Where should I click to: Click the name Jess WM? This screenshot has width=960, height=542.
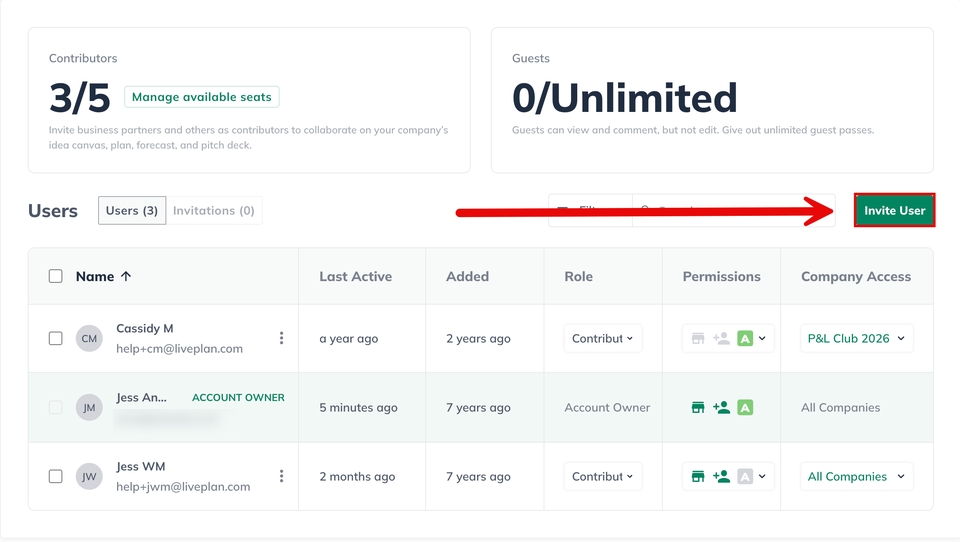[141, 466]
